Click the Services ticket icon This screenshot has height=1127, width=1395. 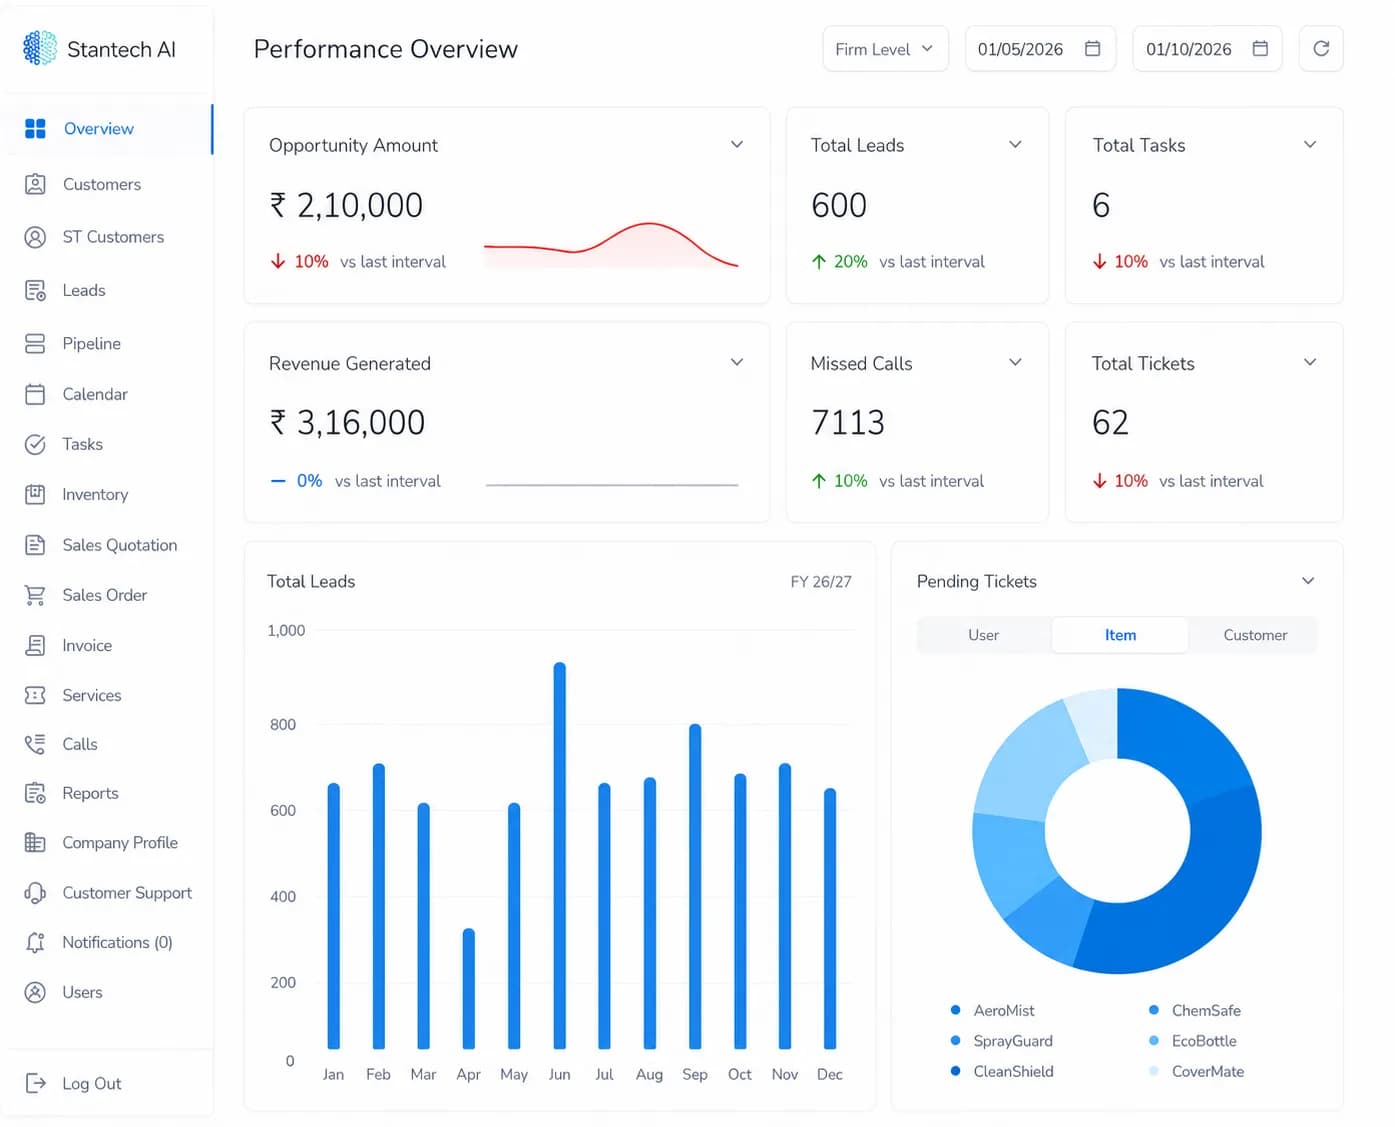[x=35, y=695]
